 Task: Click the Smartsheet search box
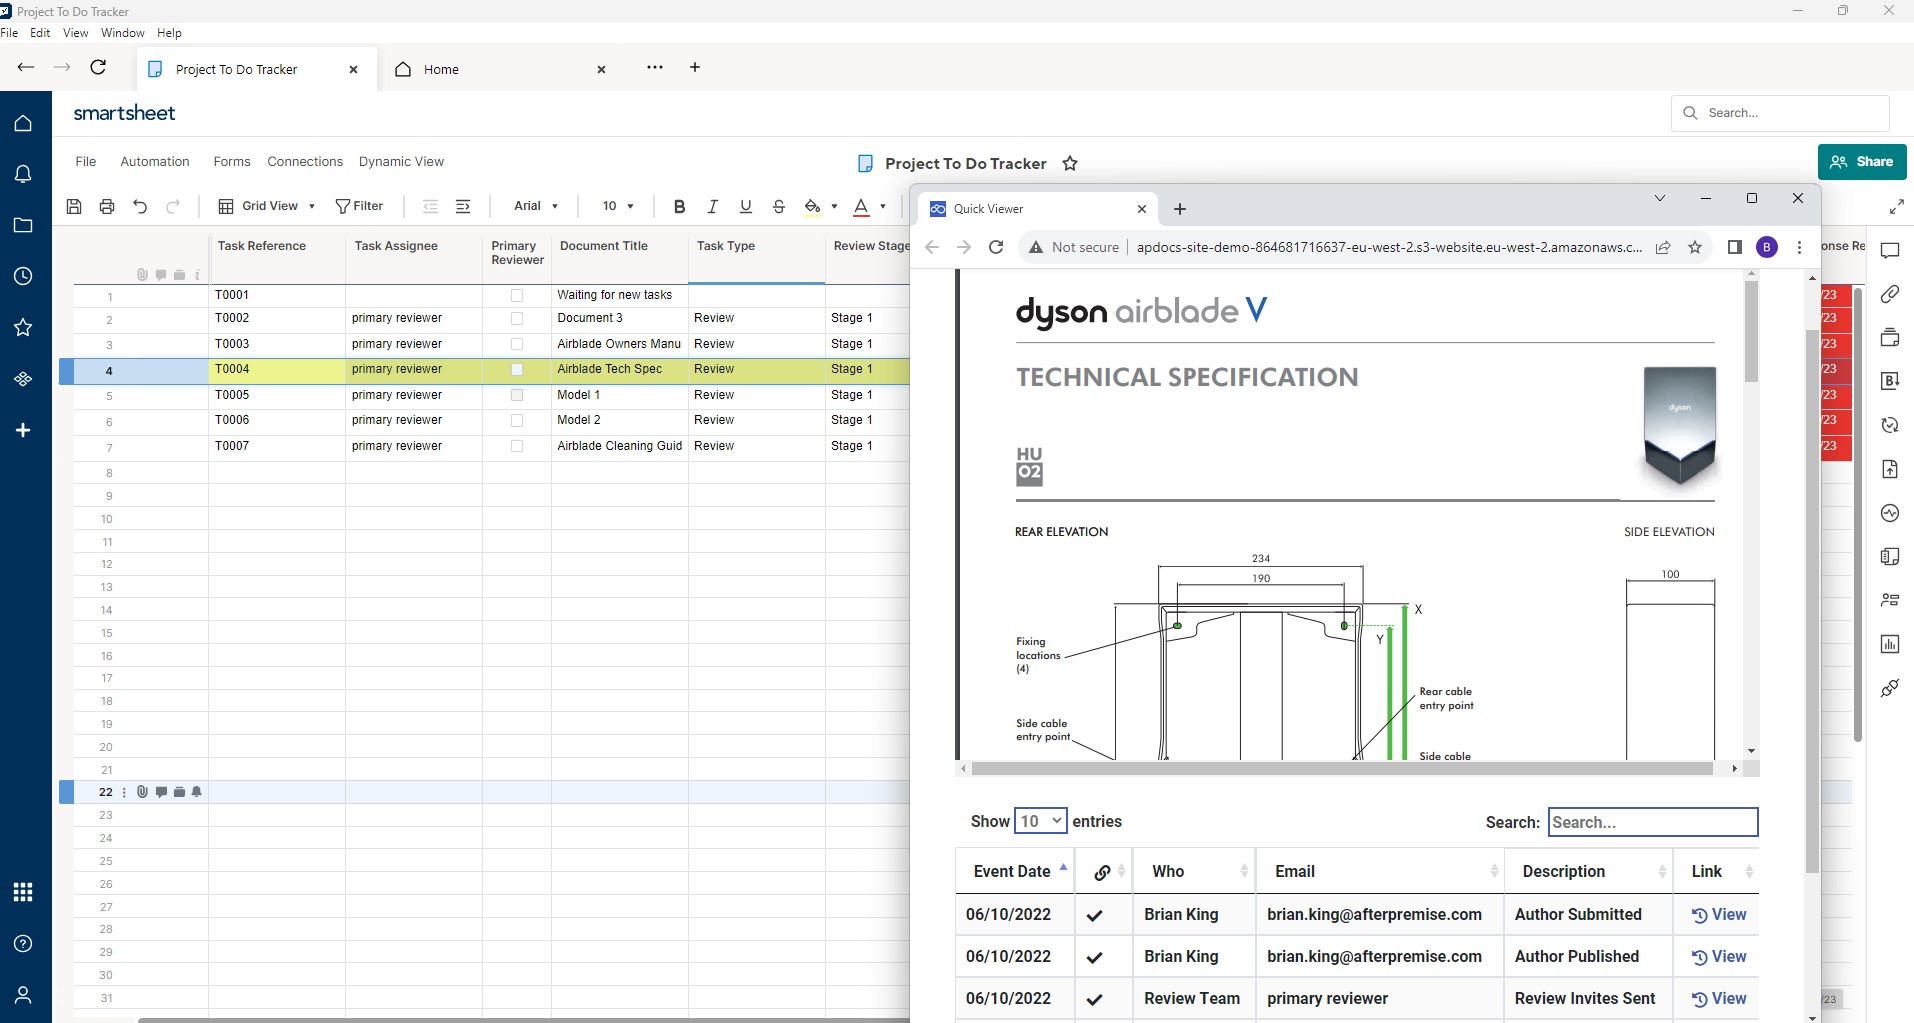click(x=1780, y=113)
